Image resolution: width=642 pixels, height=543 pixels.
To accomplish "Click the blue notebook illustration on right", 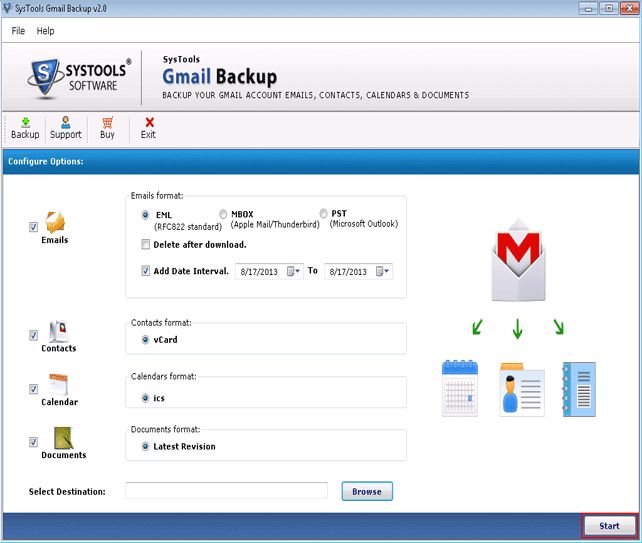I will point(579,389).
